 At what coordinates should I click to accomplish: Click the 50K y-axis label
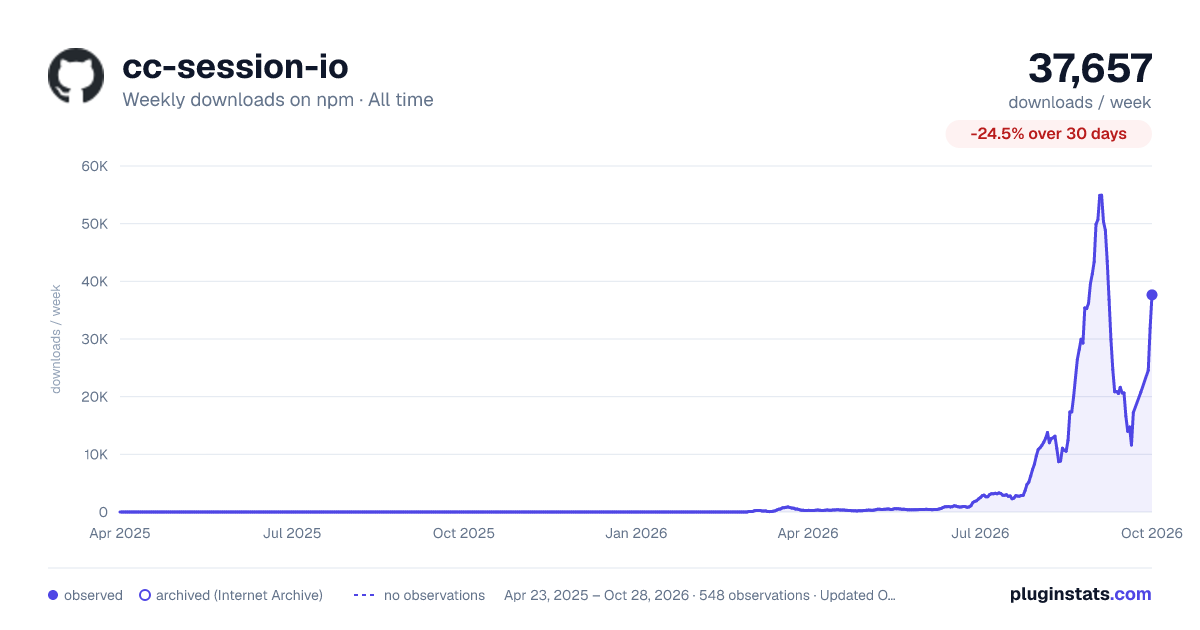pyautogui.click(x=94, y=224)
